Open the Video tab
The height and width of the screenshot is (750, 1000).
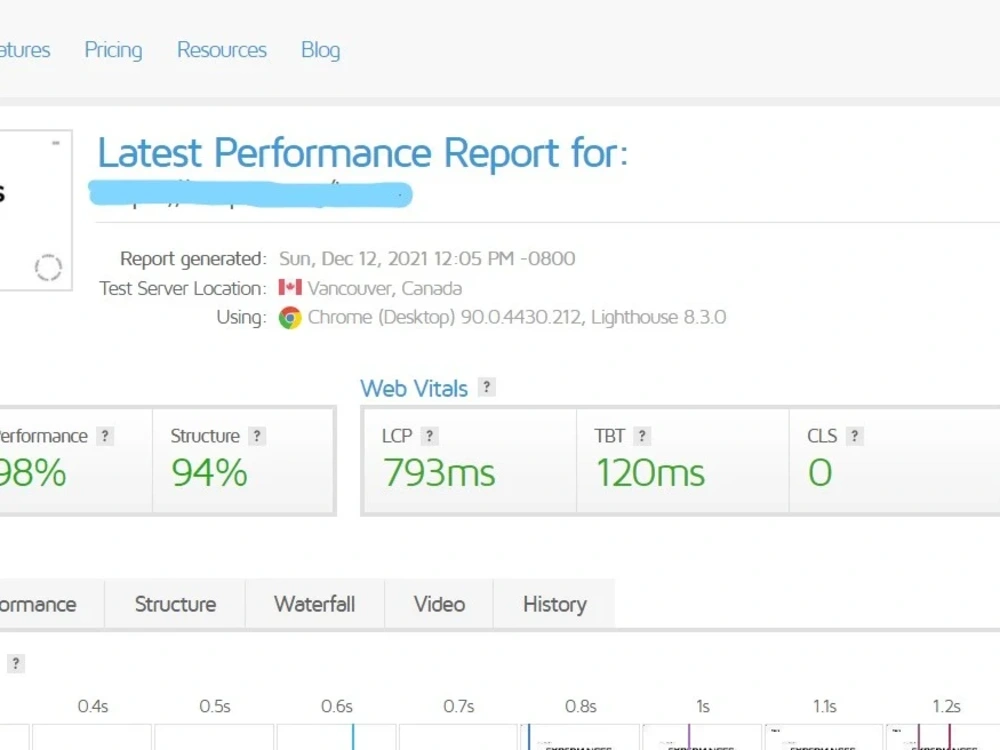(439, 604)
